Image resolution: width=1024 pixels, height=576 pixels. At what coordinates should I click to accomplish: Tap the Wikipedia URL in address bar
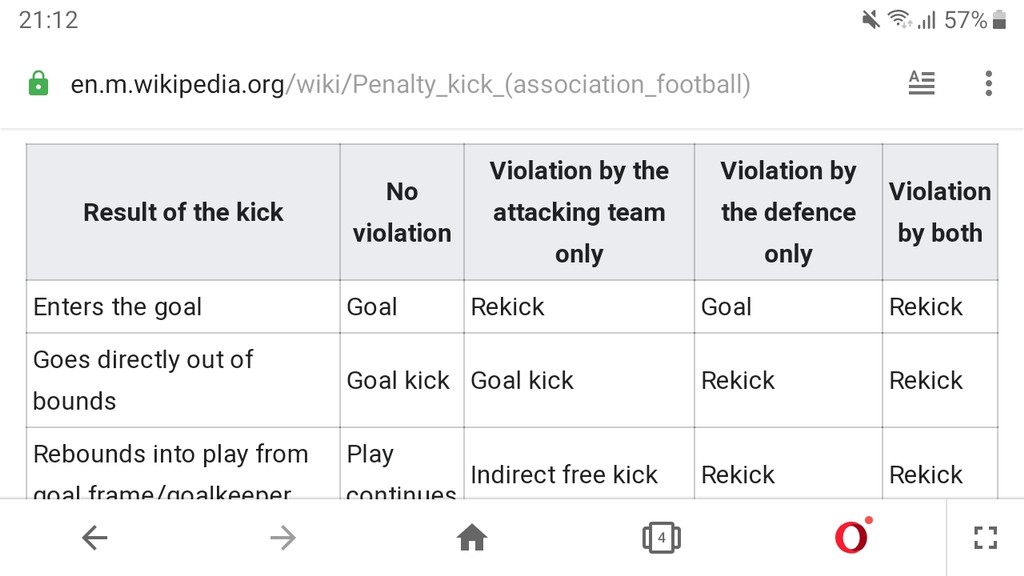(410, 84)
